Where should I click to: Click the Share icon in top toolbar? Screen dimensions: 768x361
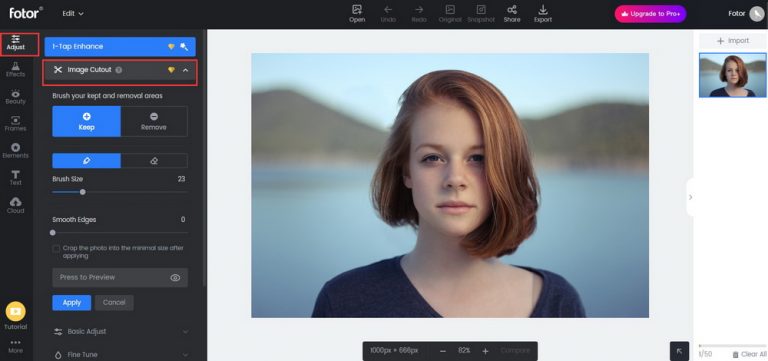pos(512,14)
